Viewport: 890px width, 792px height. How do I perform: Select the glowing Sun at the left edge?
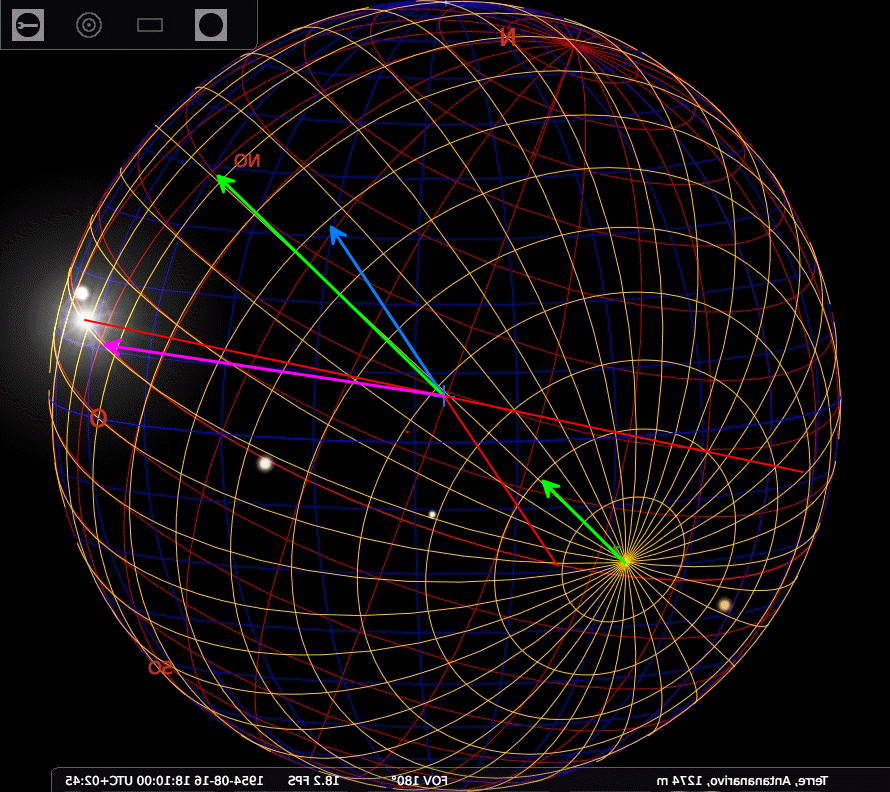[82, 321]
